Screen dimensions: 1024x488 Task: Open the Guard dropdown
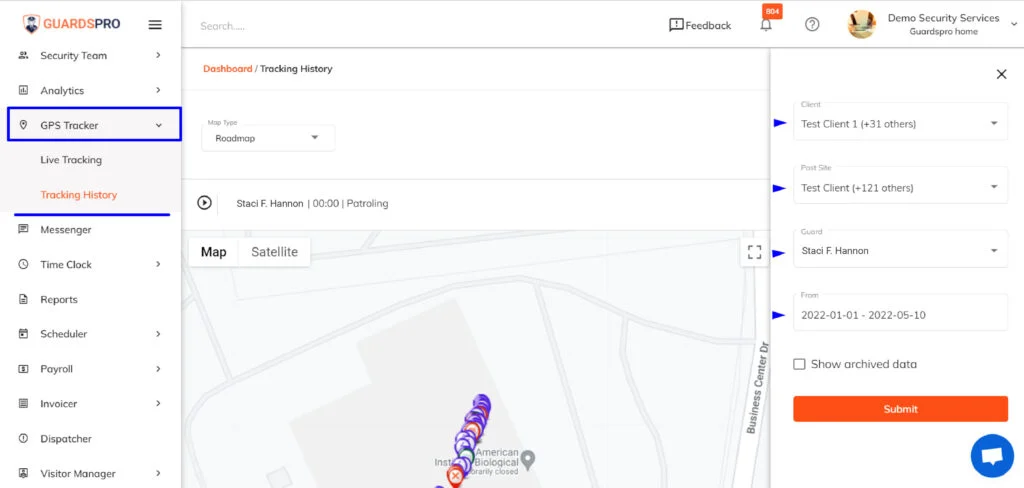[901, 248]
